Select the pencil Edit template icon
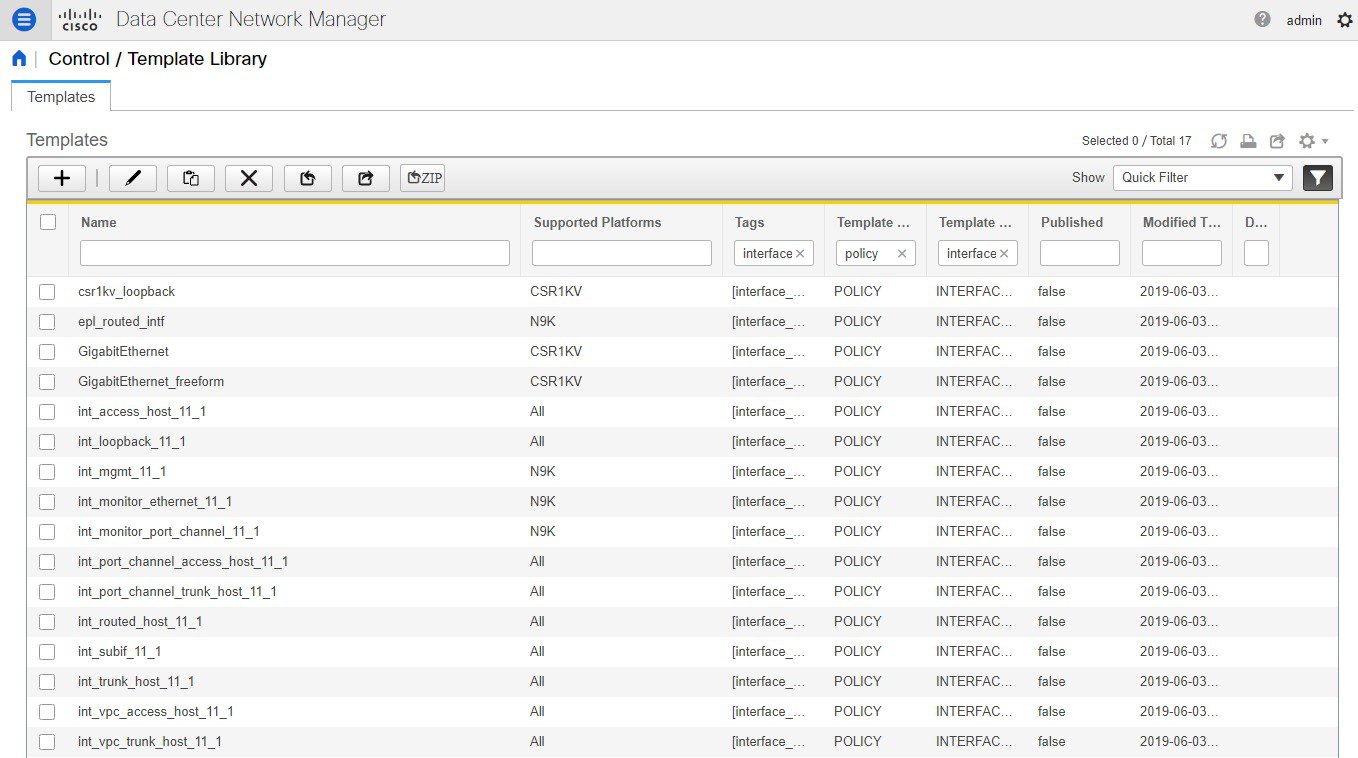The width and height of the screenshot is (1358, 758). 133,177
